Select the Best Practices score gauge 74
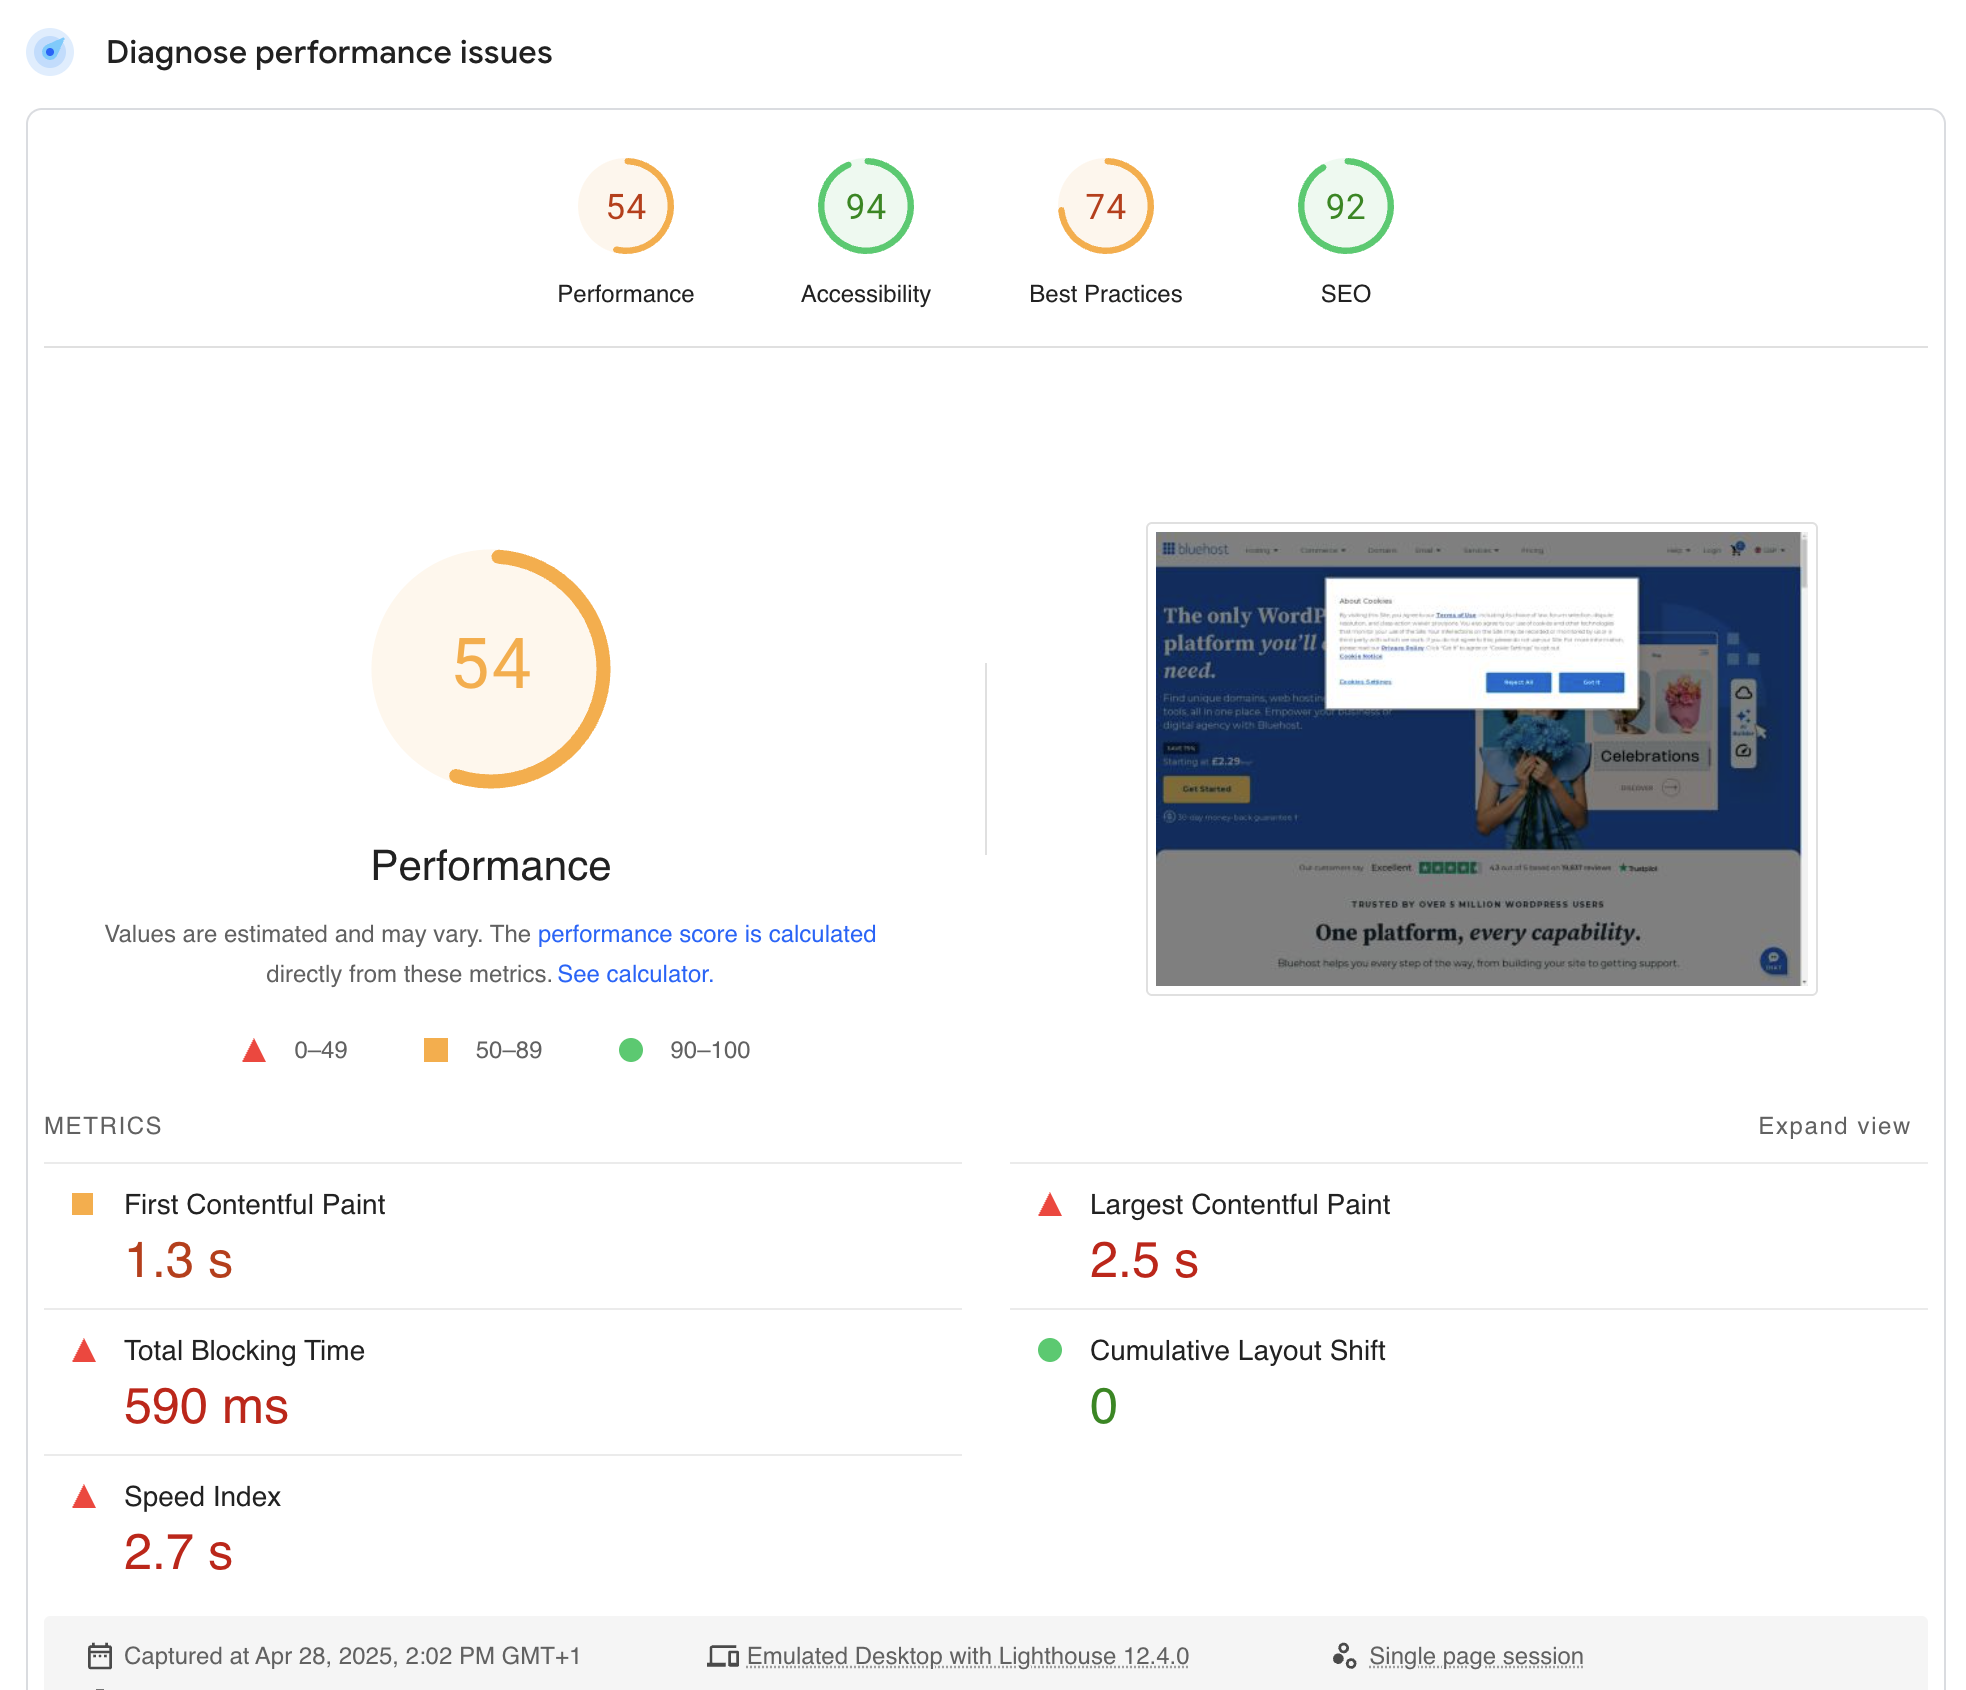1966x1690 pixels. pos(1106,207)
